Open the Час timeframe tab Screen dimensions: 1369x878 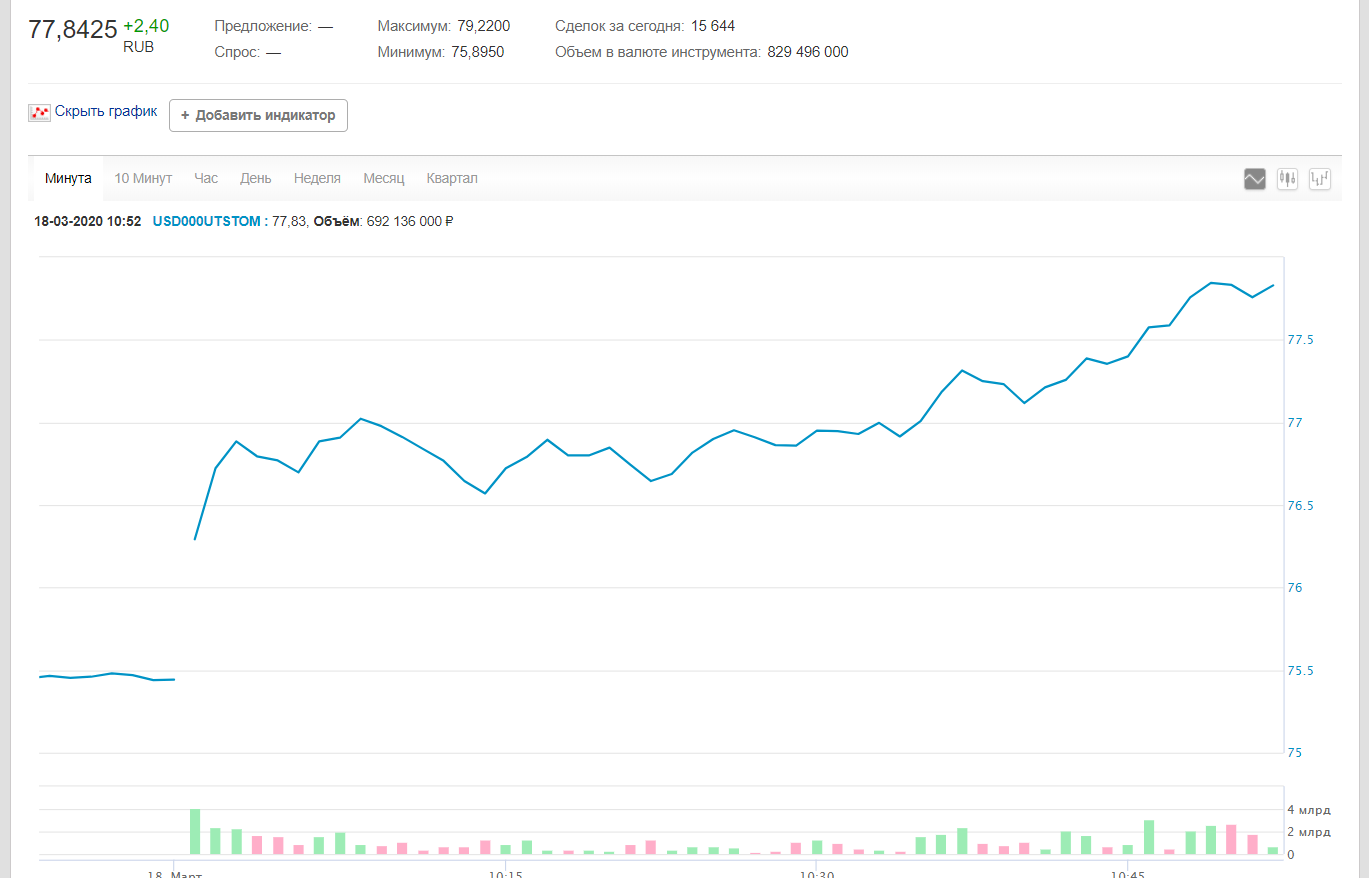click(x=206, y=178)
